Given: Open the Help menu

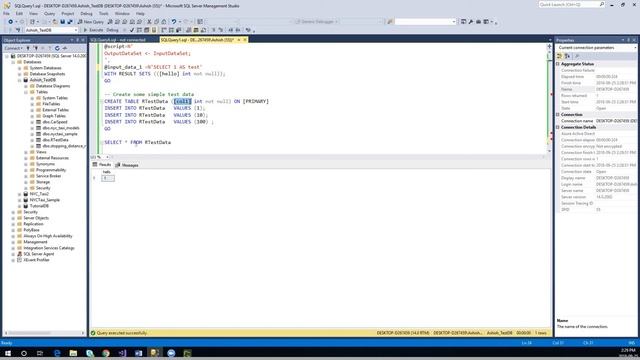Looking at the screenshot, I should pos(140,13).
